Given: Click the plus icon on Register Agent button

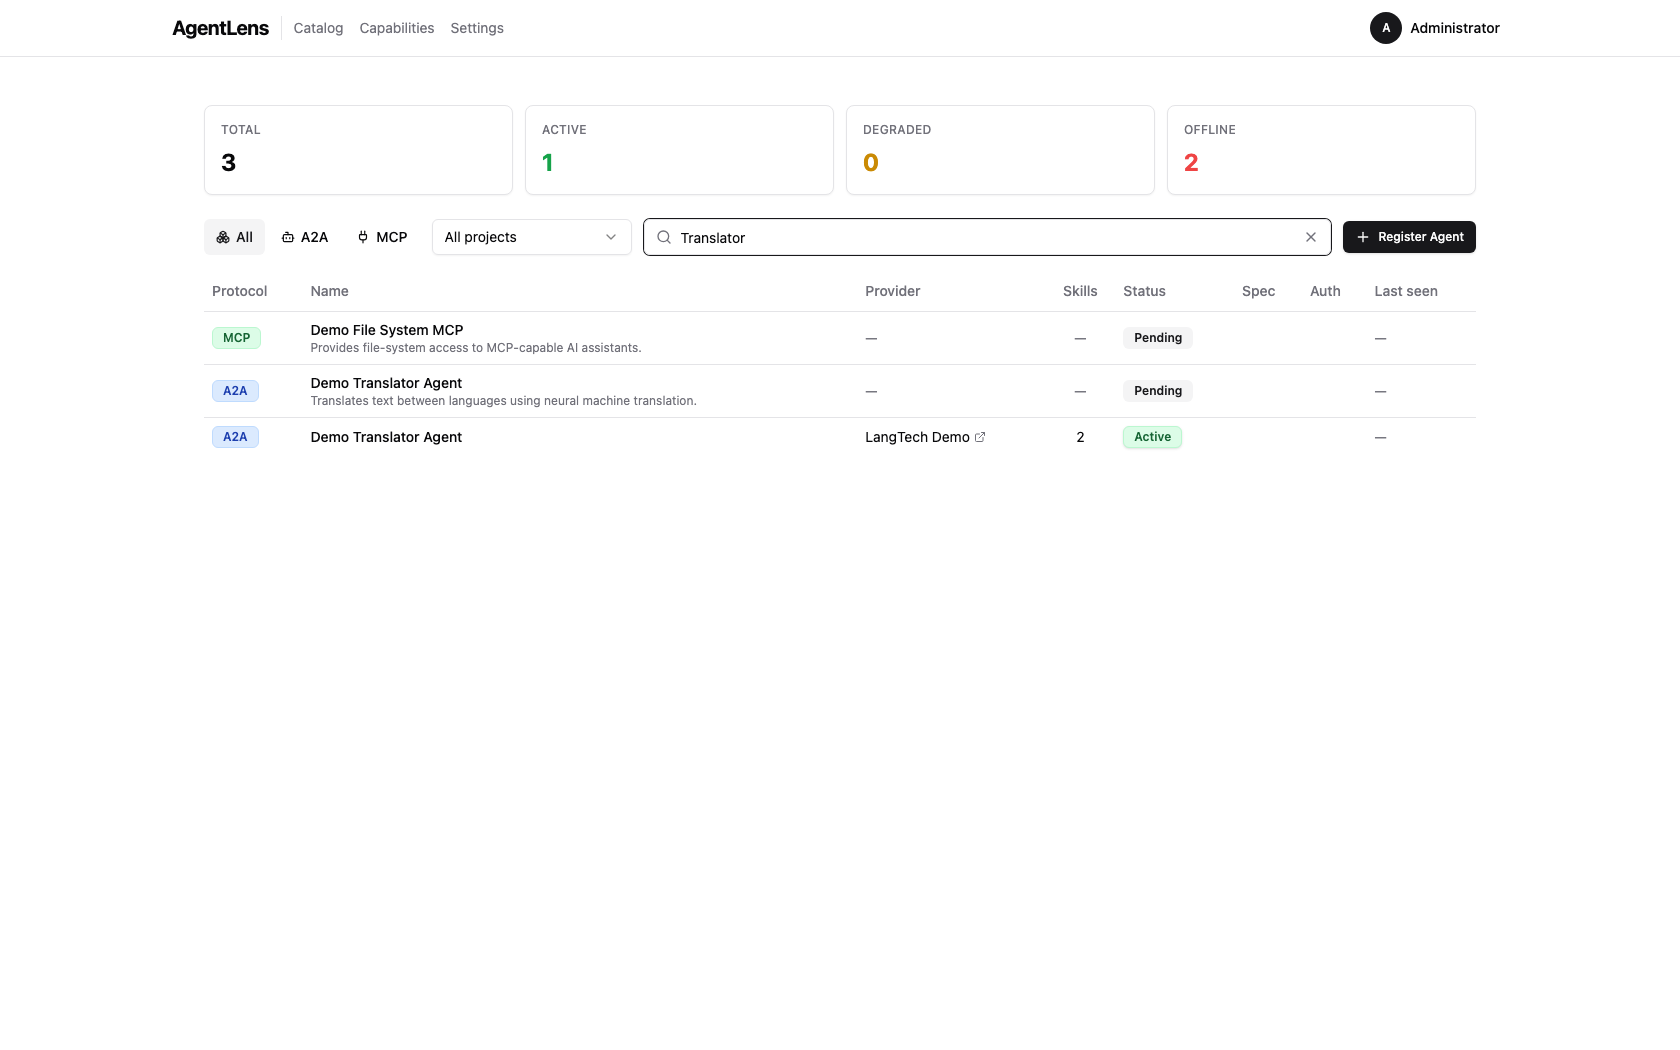Looking at the screenshot, I should point(1363,237).
